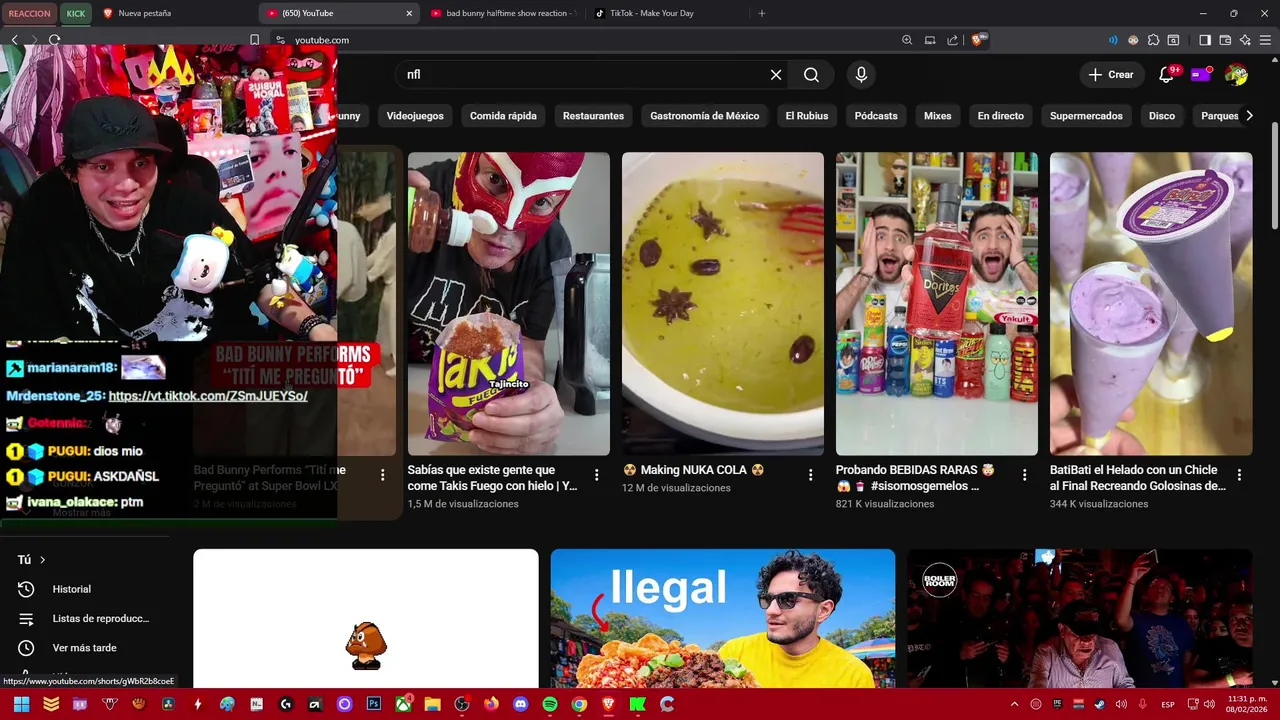The height and width of the screenshot is (720, 1280).
Task: Open Spotify from the taskbar
Action: pyautogui.click(x=549, y=704)
